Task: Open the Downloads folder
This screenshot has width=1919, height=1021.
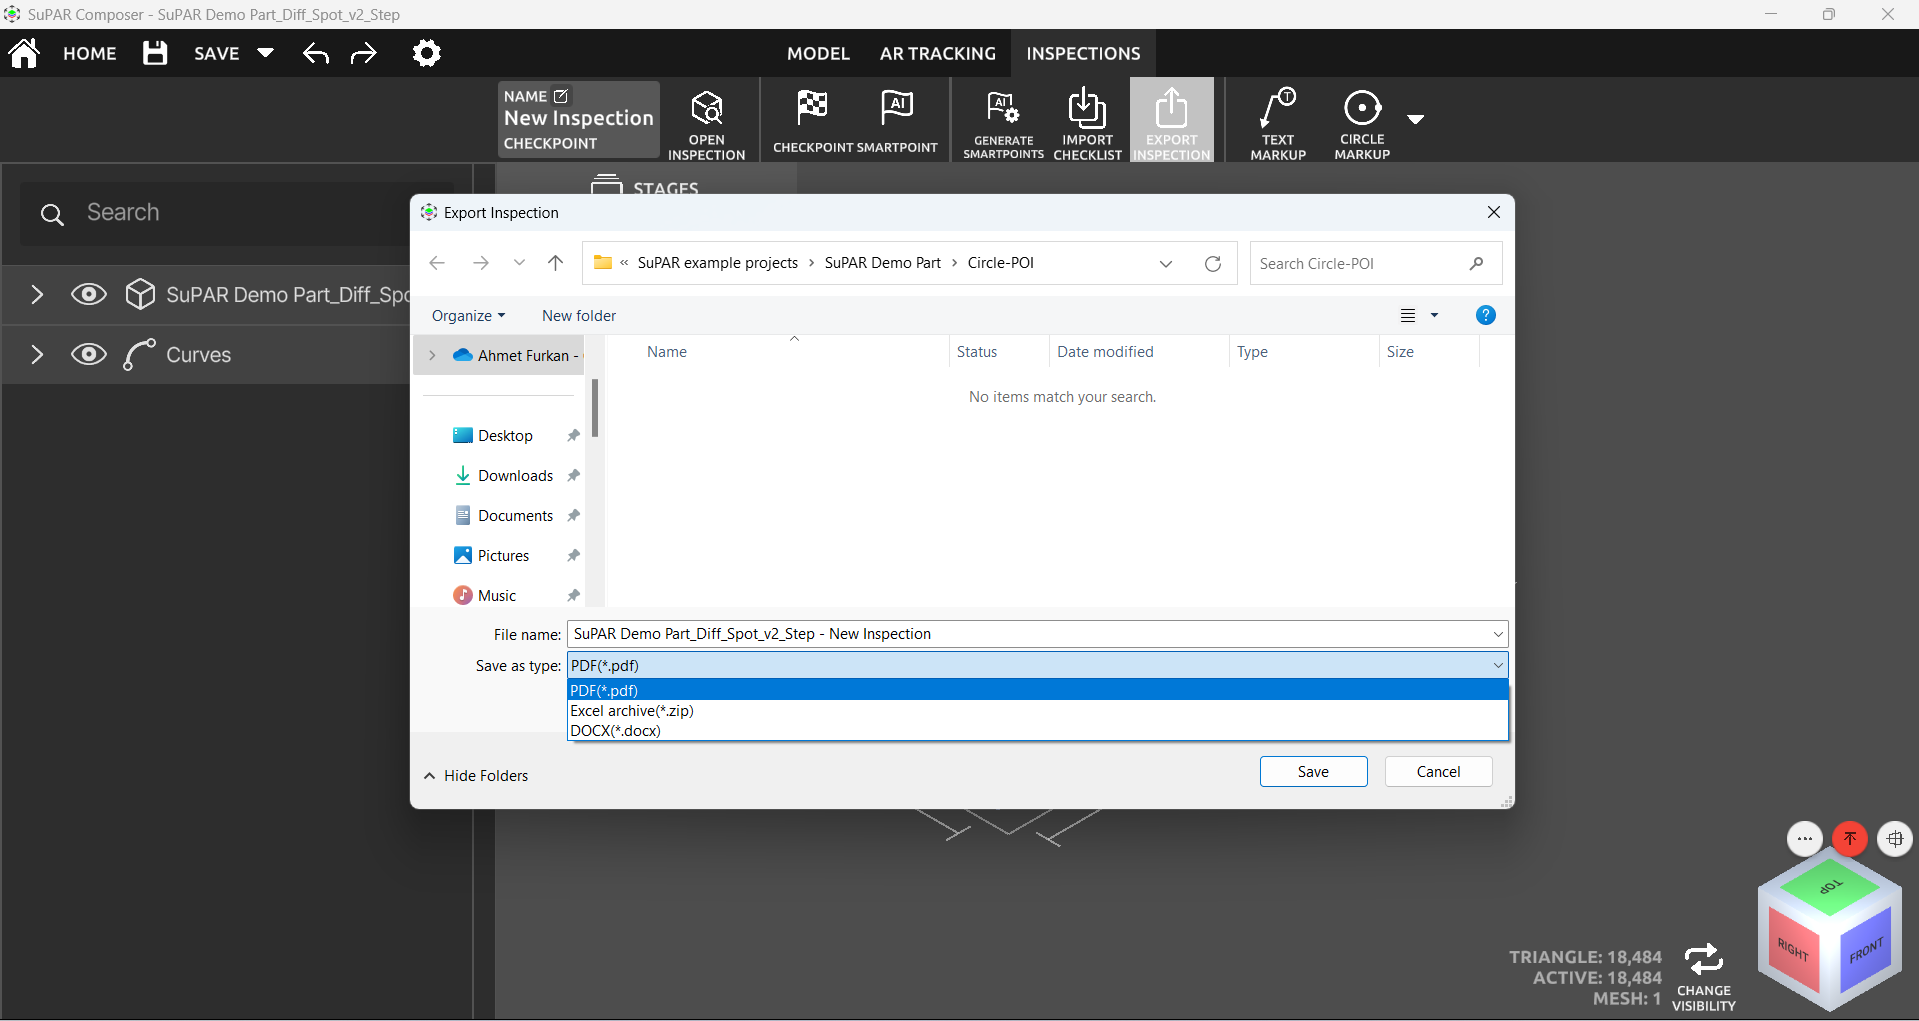Action: pyautogui.click(x=515, y=475)
